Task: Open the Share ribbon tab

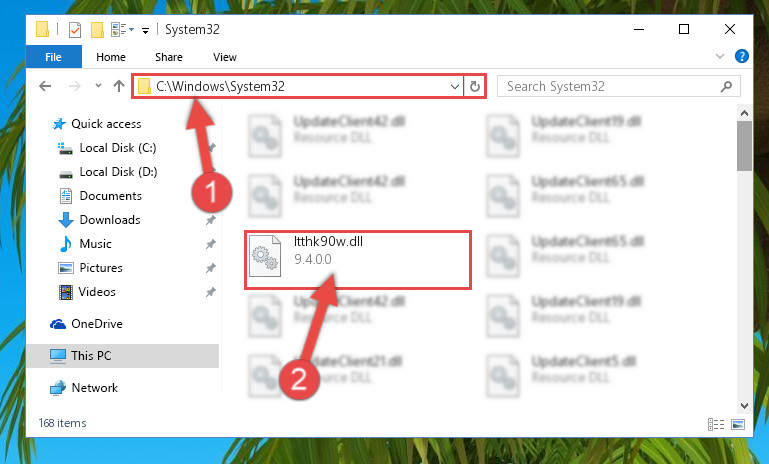Action: pos(169,57)
